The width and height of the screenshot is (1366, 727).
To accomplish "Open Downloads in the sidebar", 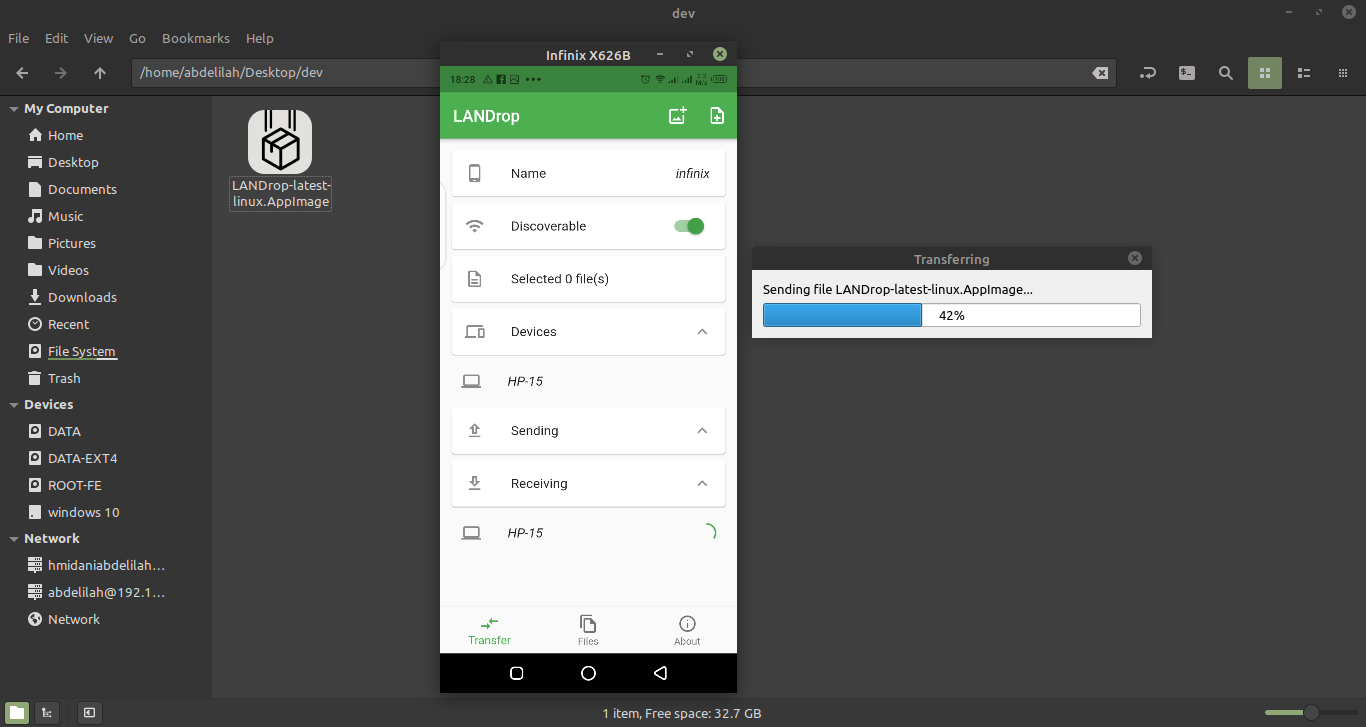I will 82,297.
